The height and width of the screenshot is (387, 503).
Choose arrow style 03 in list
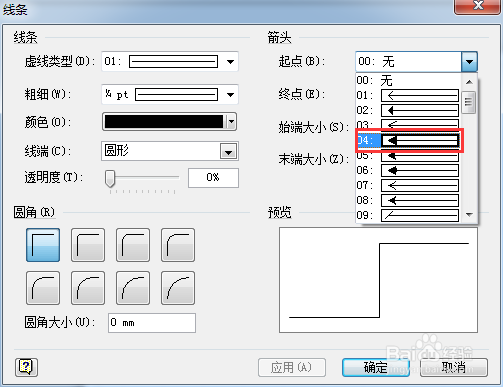(408, 124)
